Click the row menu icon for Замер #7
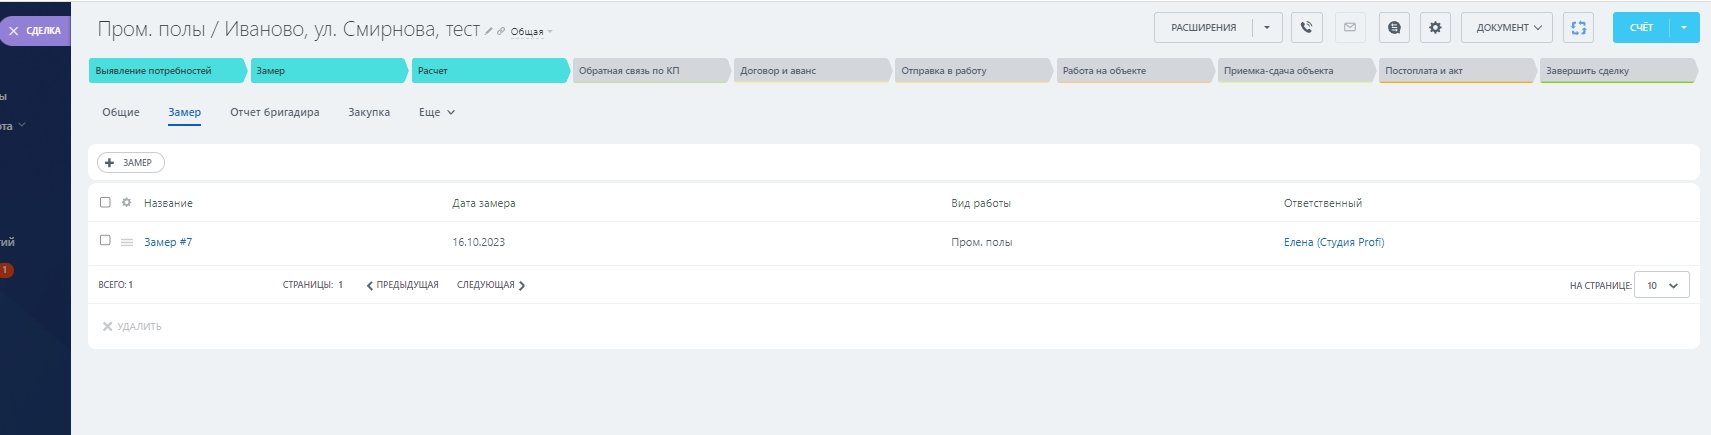Image resolution: width=1711 pixels, height=435 pixels. [127, 242]
